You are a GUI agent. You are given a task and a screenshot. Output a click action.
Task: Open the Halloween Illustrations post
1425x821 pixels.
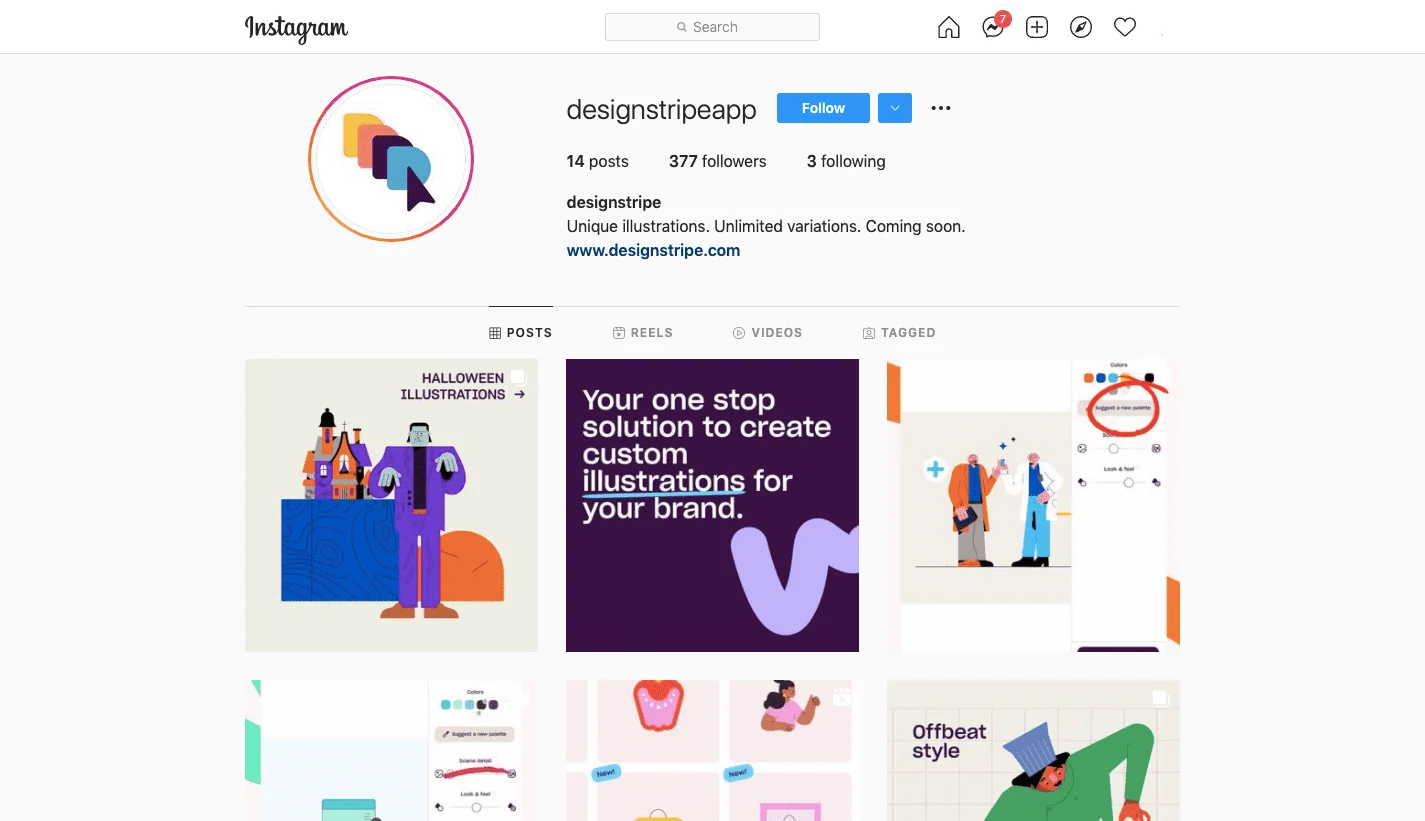pyautogui.click(x=391, y=505)
